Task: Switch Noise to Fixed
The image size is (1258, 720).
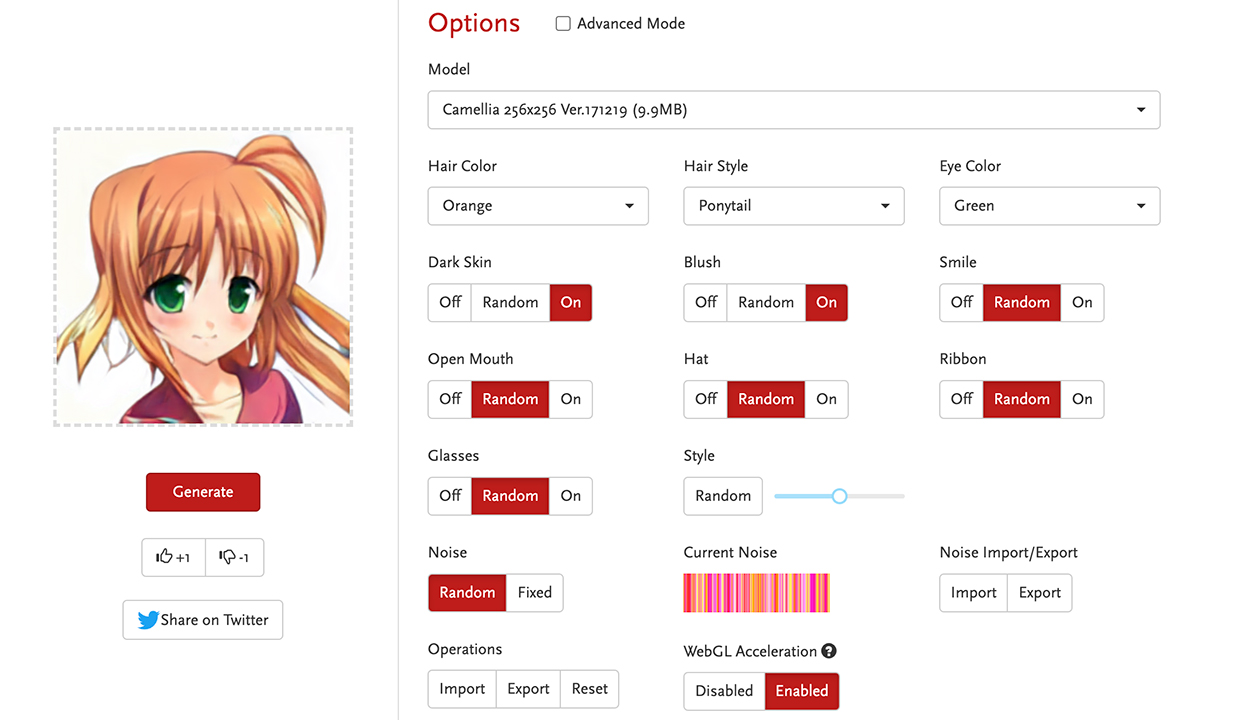Action: pyautogui.click(x=534, y=592)
